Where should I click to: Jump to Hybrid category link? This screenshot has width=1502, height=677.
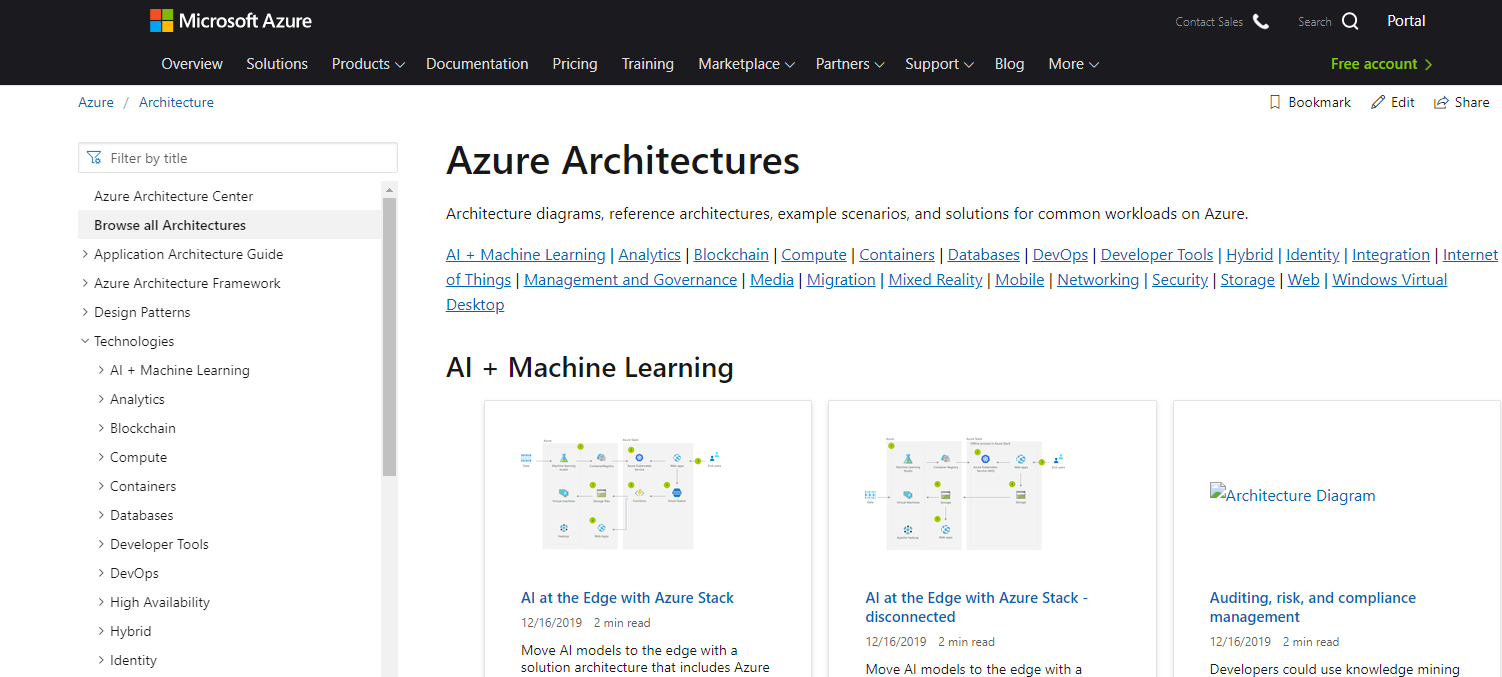pyautogui.click(x=1250, y=255)
